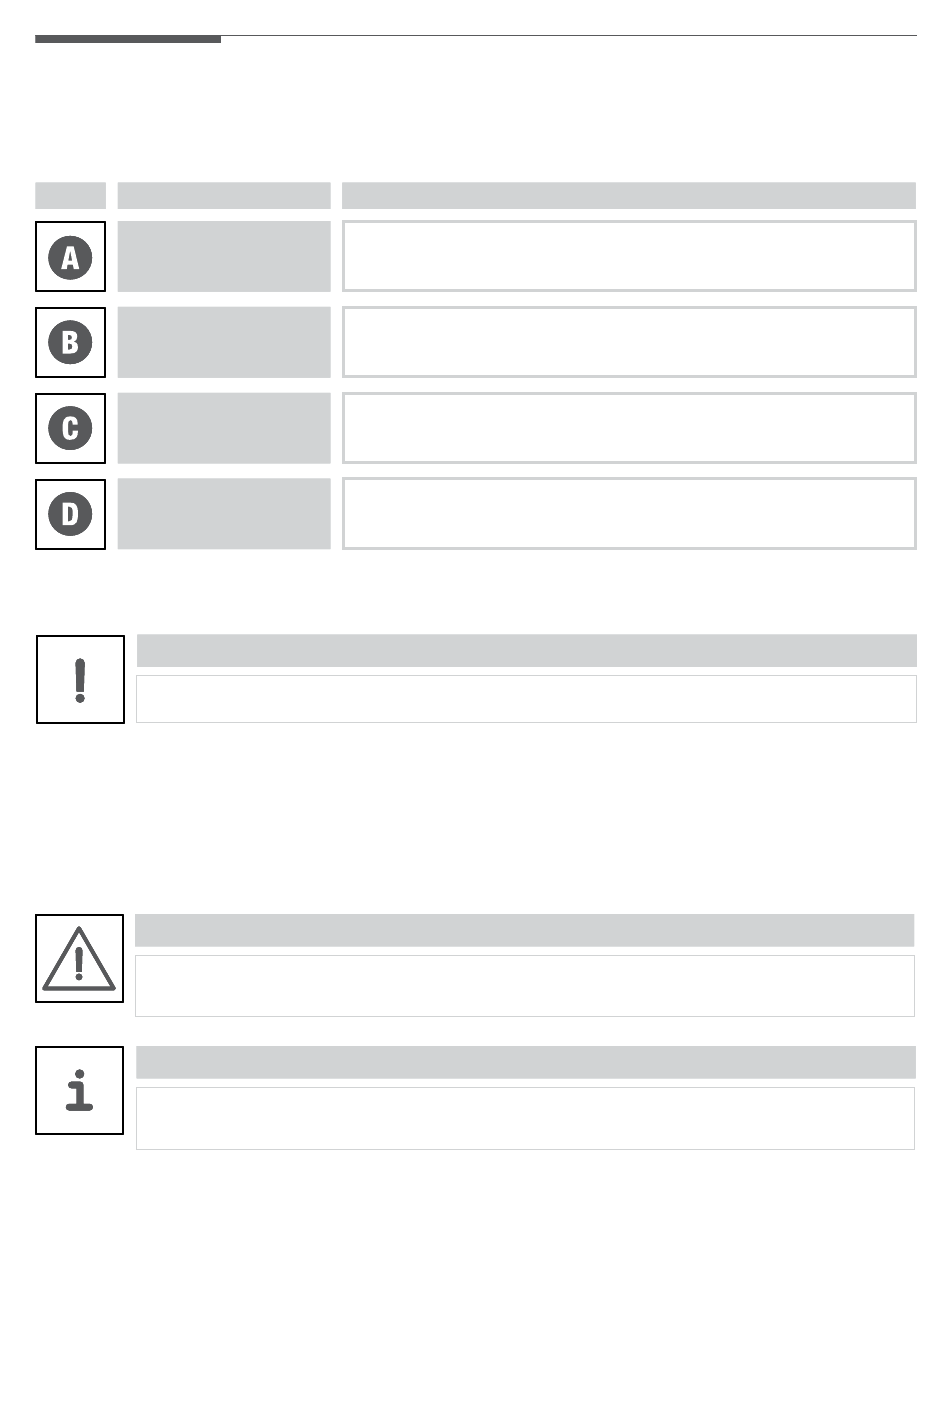Click white text box beside exclamation icon
Image resolution: width=950 pixels, height=1413 pixels.
coord(526,699)
